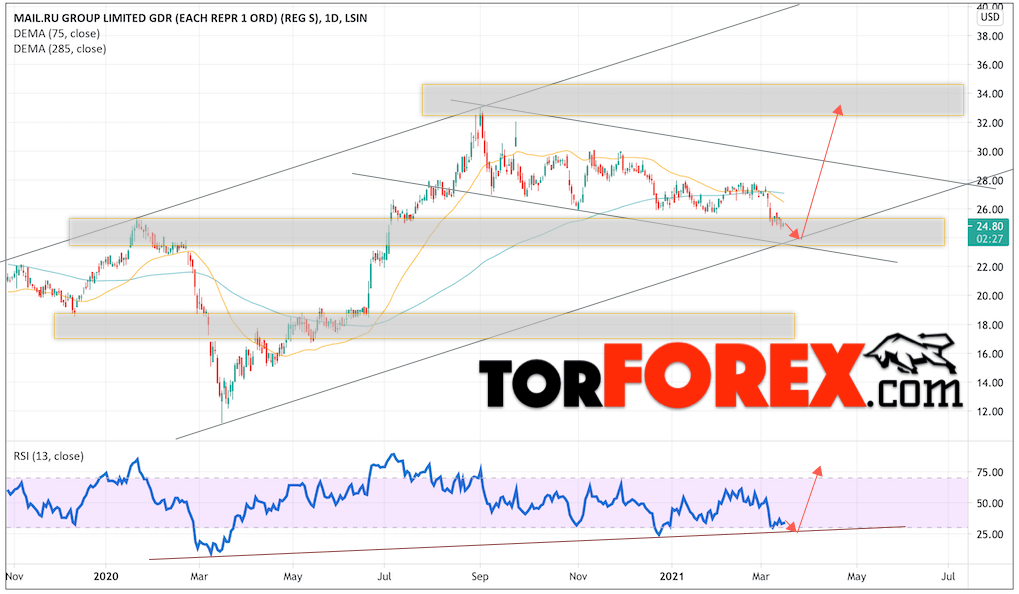Click the 22.00 price axis label
The width and height of the screenshot is (1019, 594).
click(989, 267)
